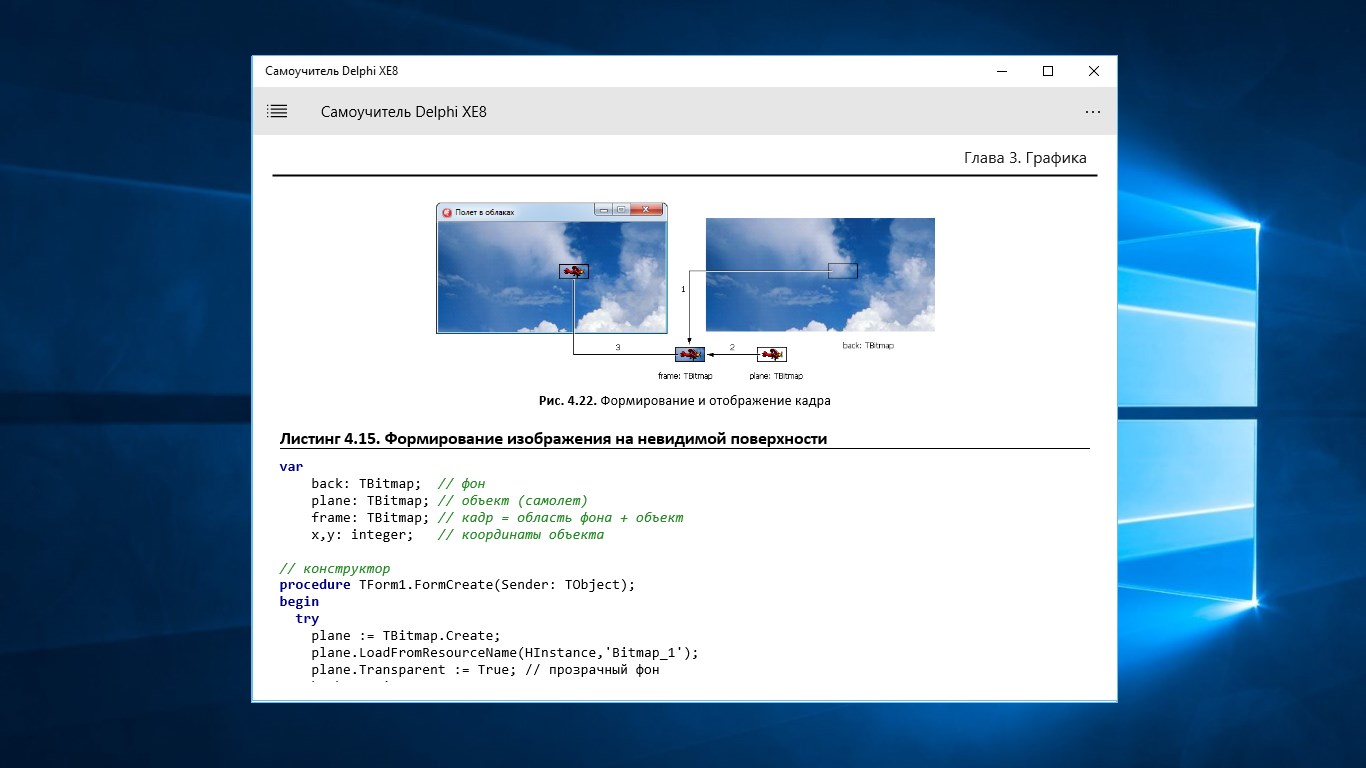Click the try keyword
This screenshot has height=768, width=1366.
pos(307,619)
